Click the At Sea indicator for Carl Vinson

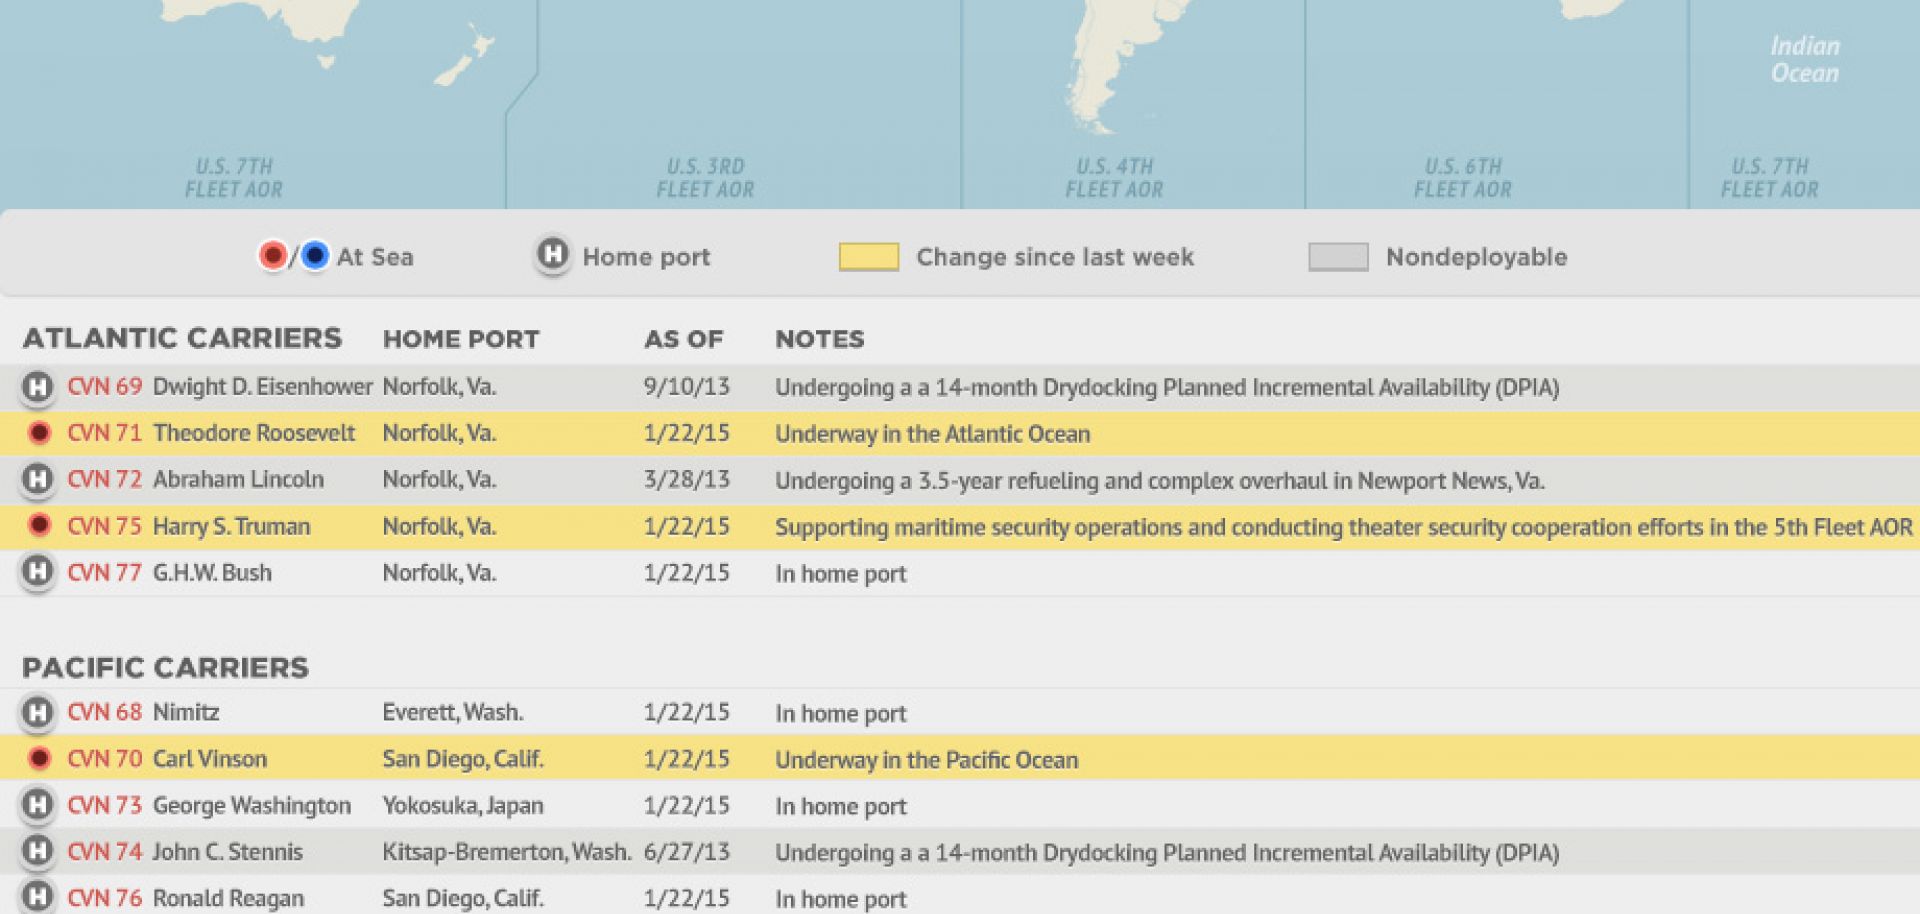tap(38, 758)
